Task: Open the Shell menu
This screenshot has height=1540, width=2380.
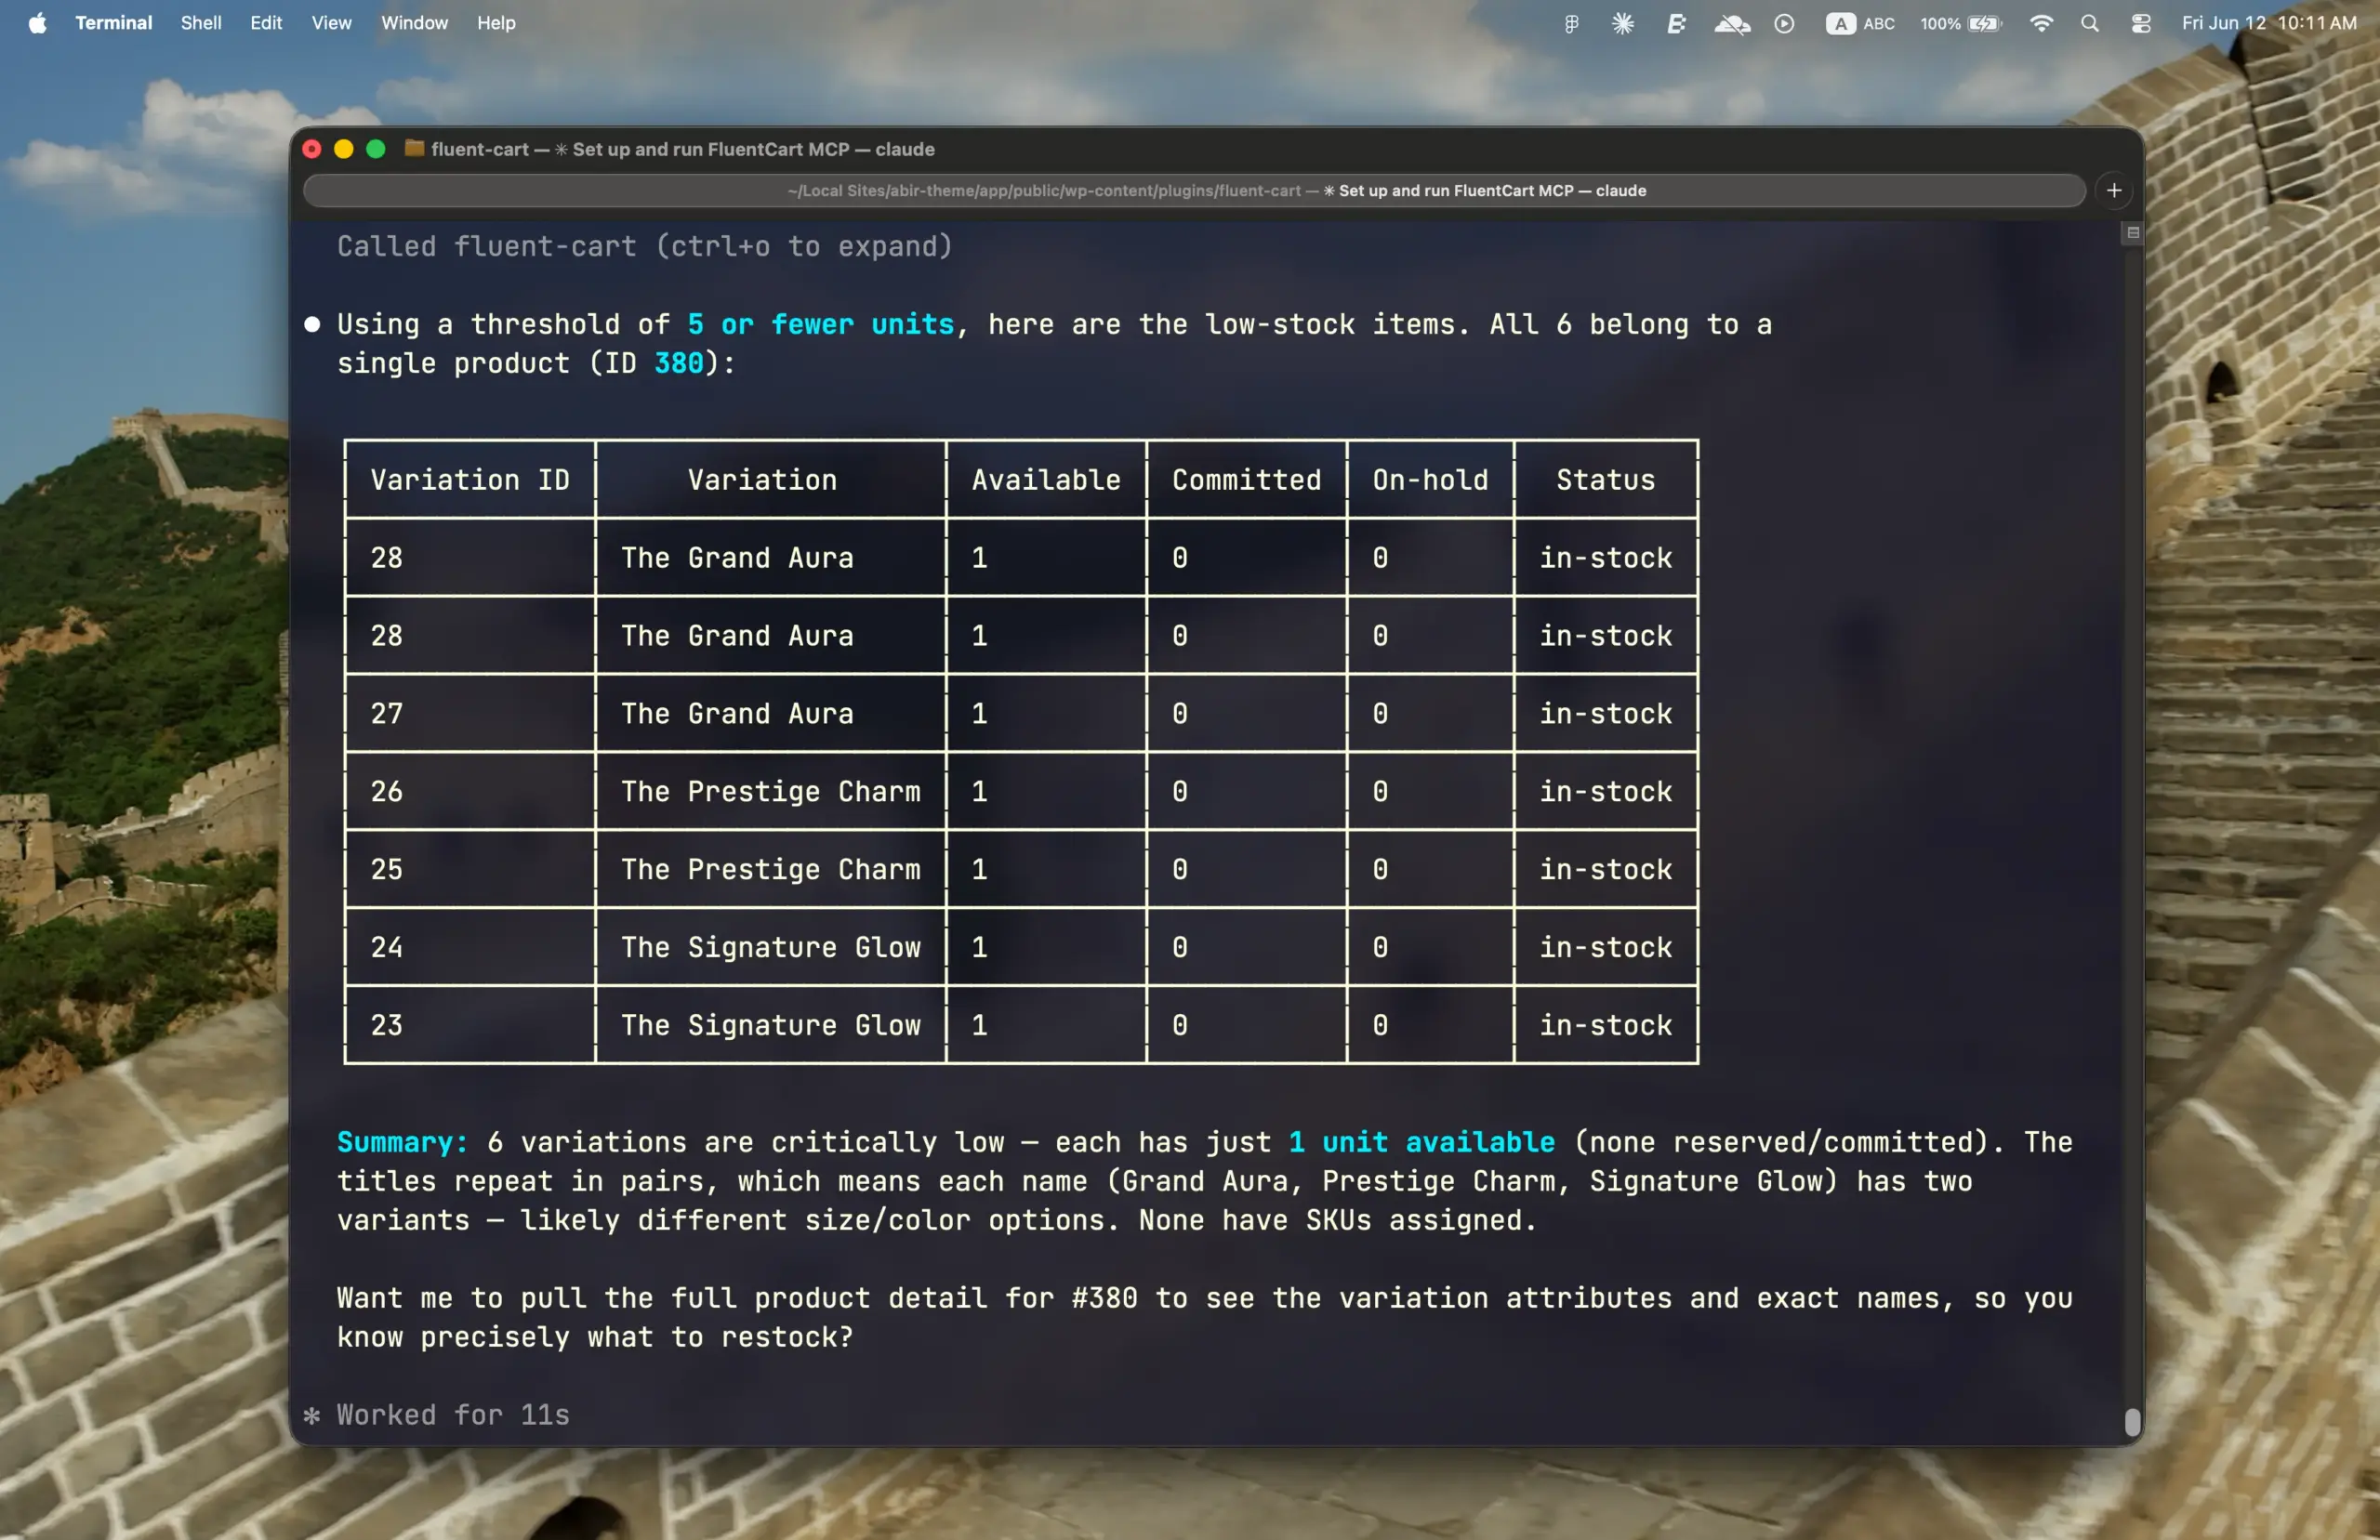Action: click(x=201, y=23)
